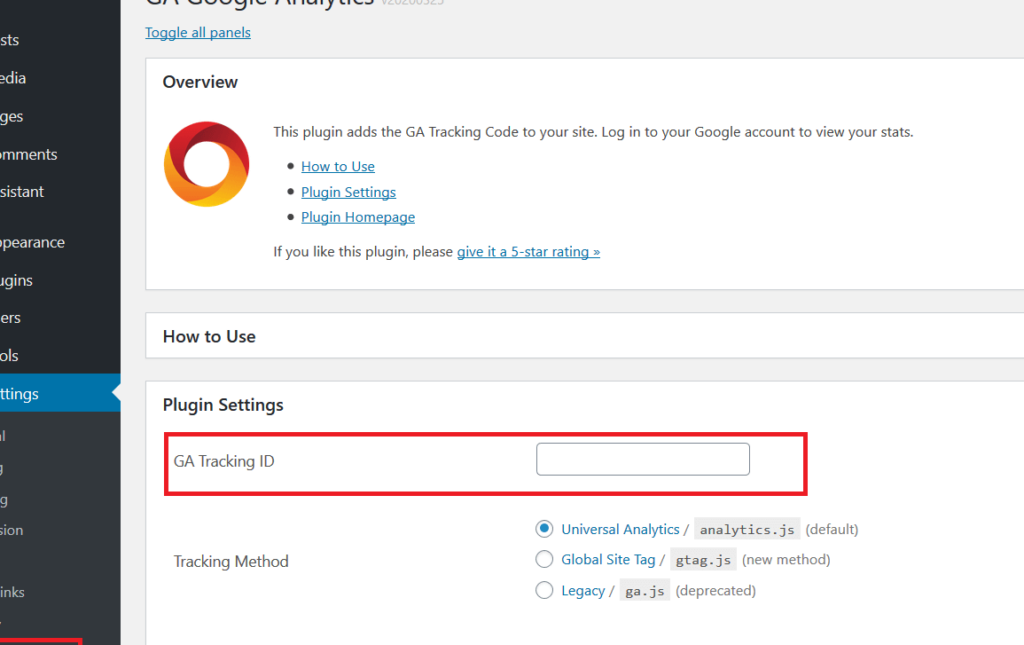
Task: Visit the Plugin Homepage link
Action: (358, 217)
